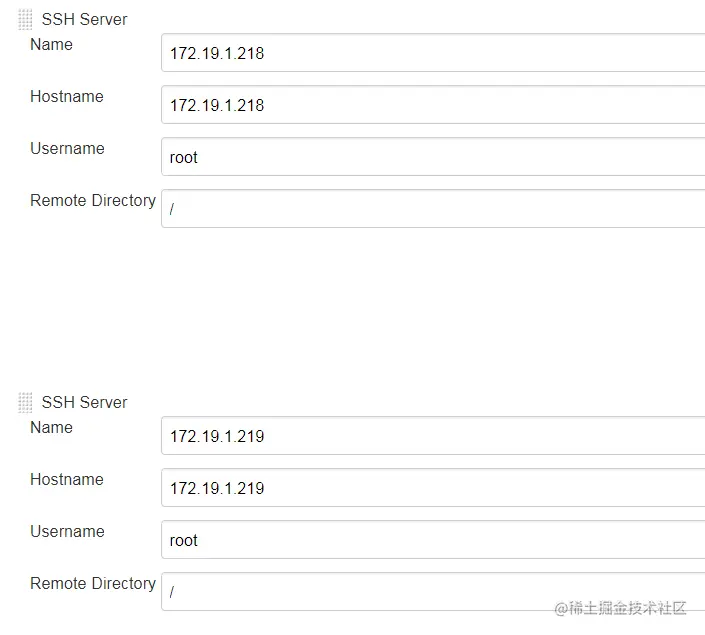
Task: Click the Name field containing 172.19.1.219
Action: point(432,436)
